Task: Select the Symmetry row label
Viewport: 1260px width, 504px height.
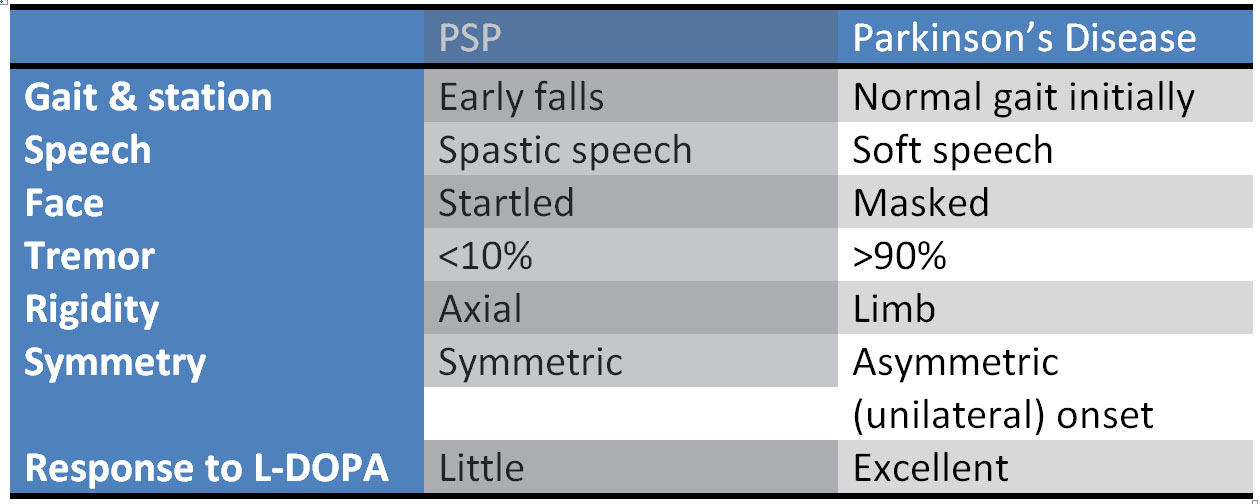Action: (115, 362)
